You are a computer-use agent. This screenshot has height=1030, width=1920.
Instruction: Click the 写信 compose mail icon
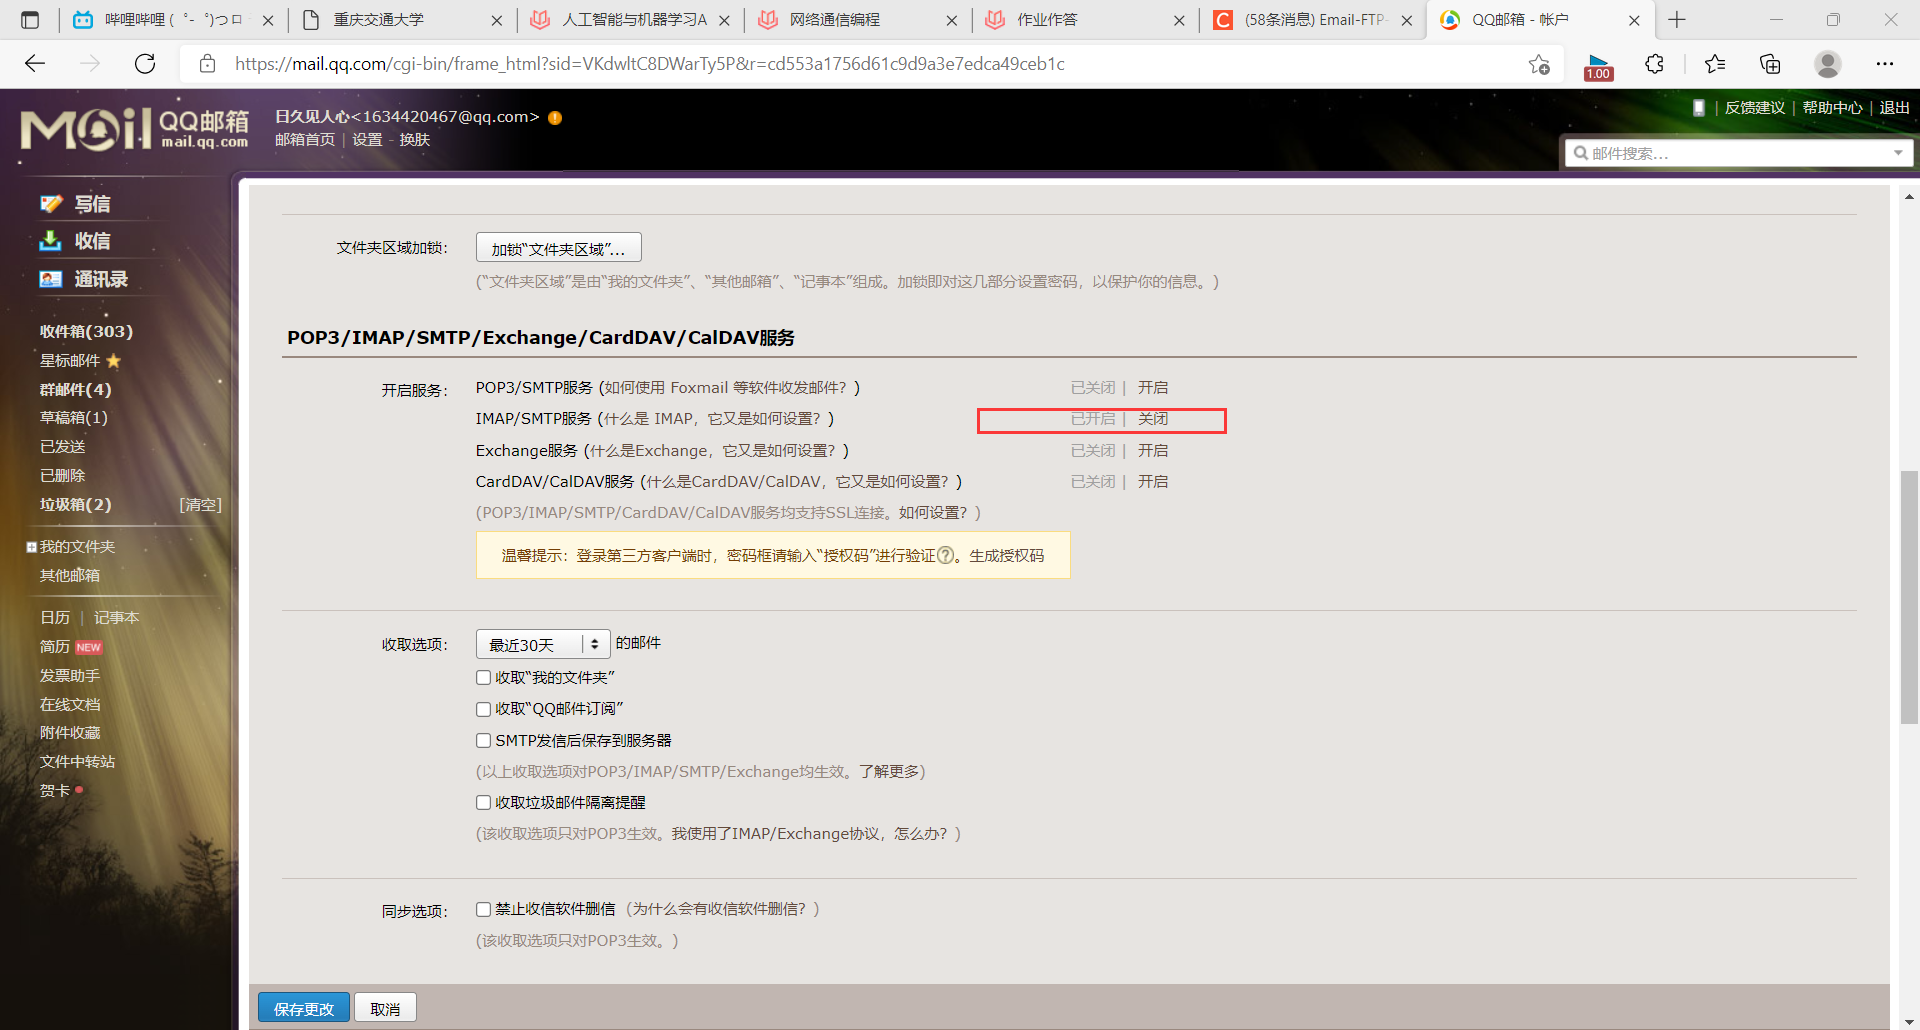(51, 203)
